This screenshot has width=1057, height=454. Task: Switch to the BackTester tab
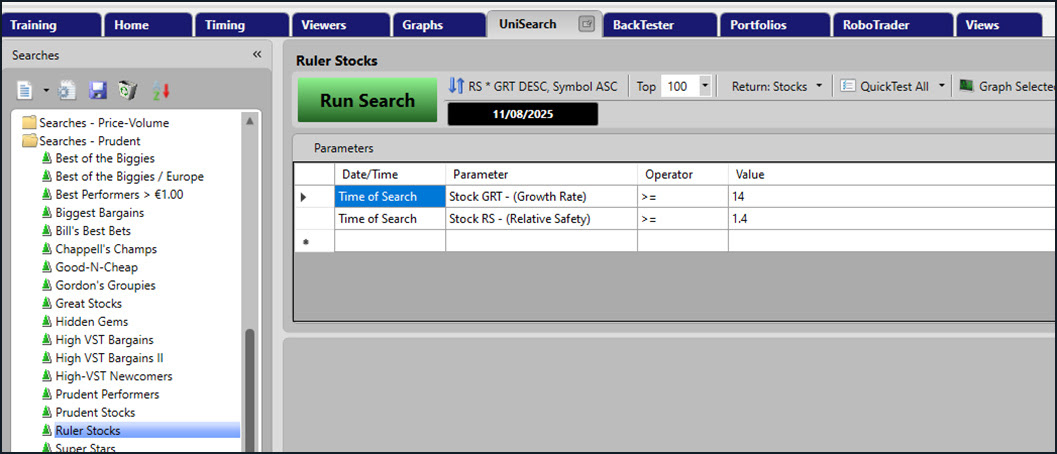tap(644, 25)
